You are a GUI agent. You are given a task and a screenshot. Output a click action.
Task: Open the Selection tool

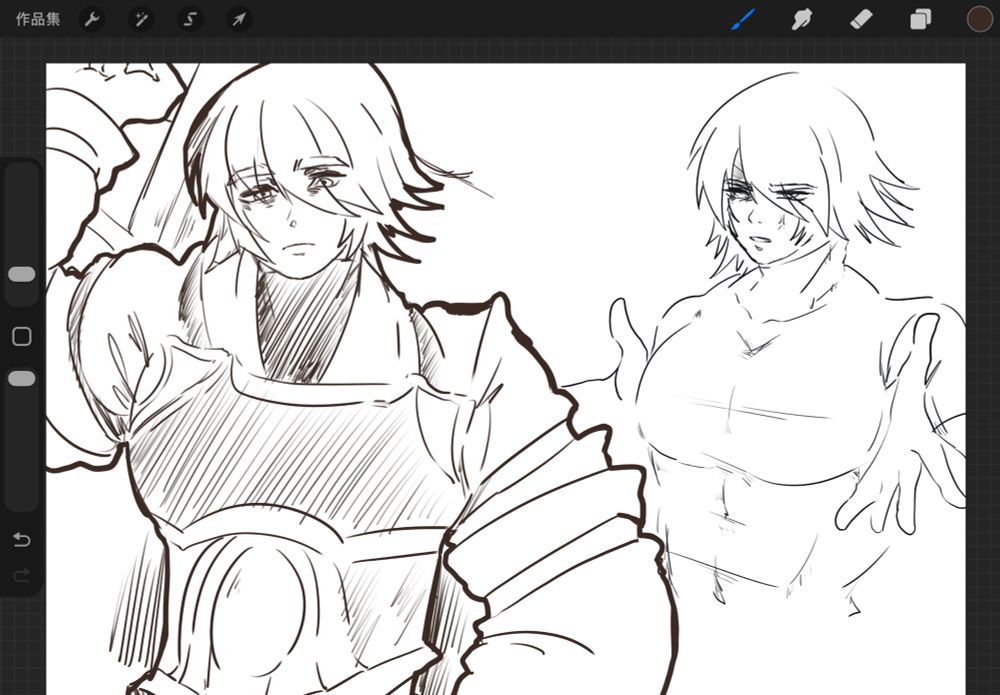point(190,19)
